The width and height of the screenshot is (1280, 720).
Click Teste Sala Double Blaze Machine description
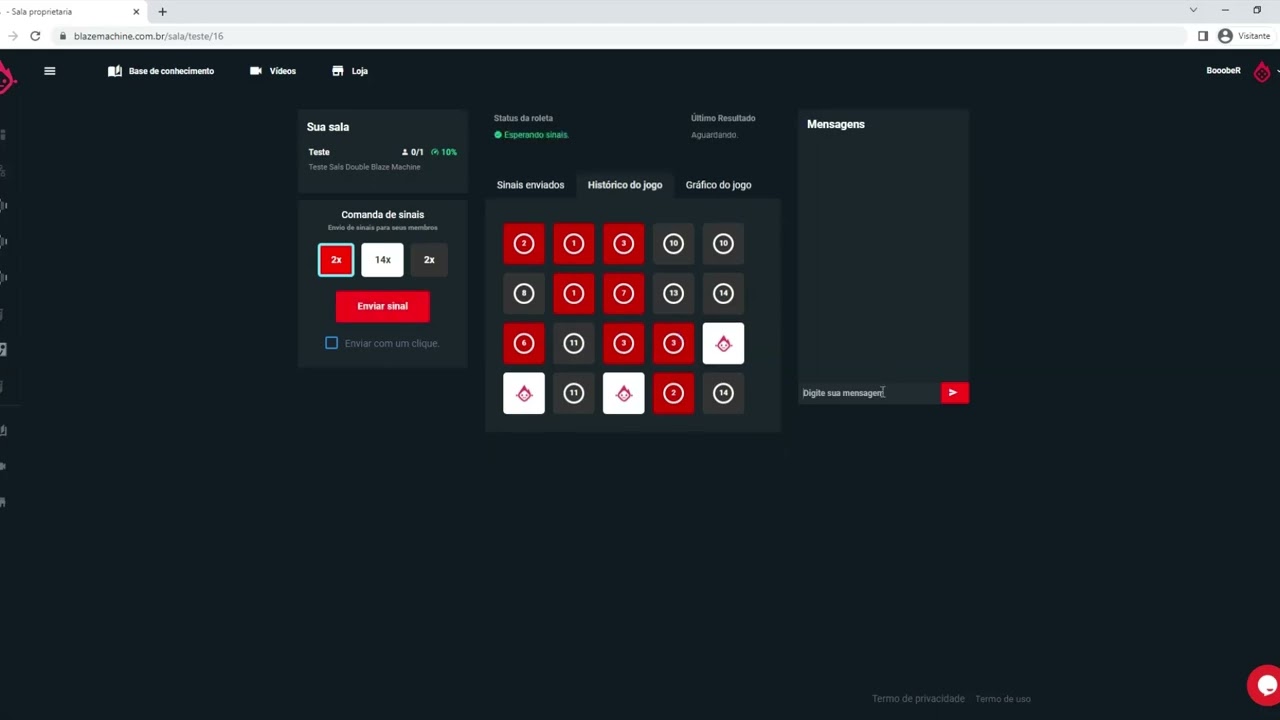click(364, 167)
